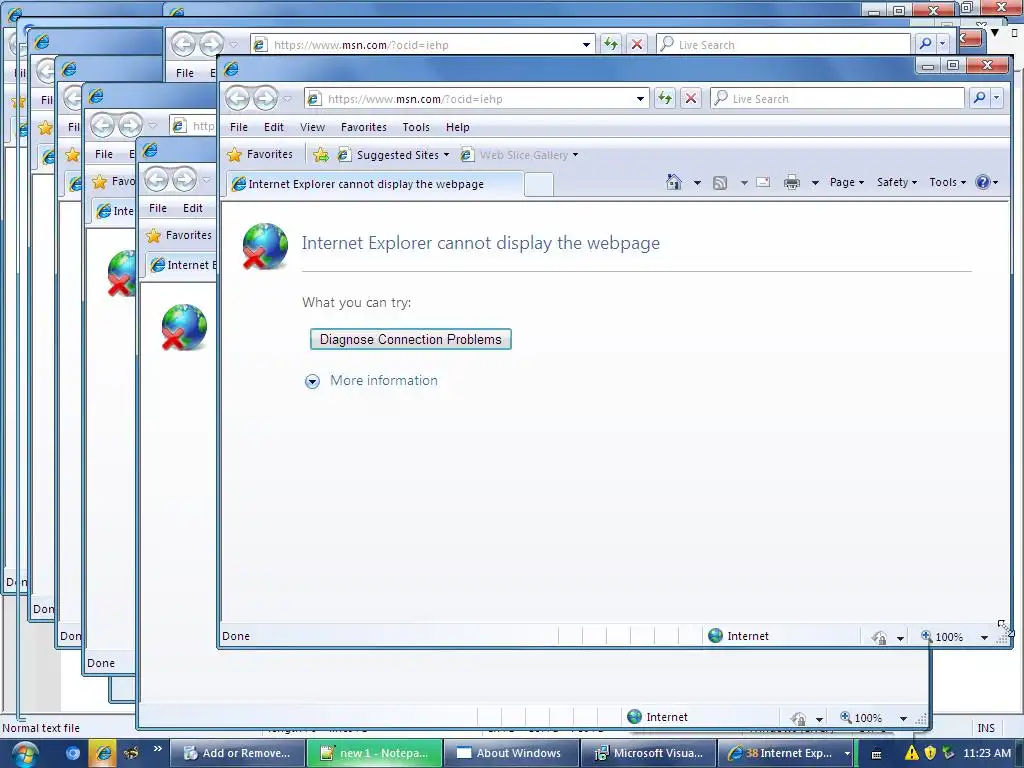The width and height of the screenshot is (1024, 768).
Task: Click Back arrow in front IE window
Action: pyautogui.click(x=238, y=99)
